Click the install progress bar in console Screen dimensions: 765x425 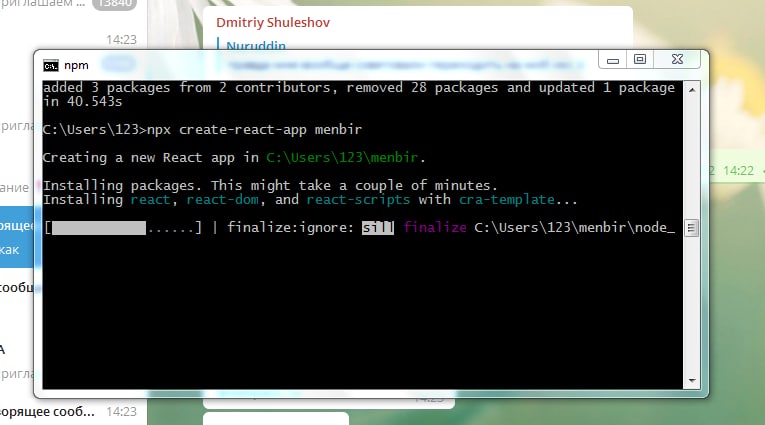123,227
